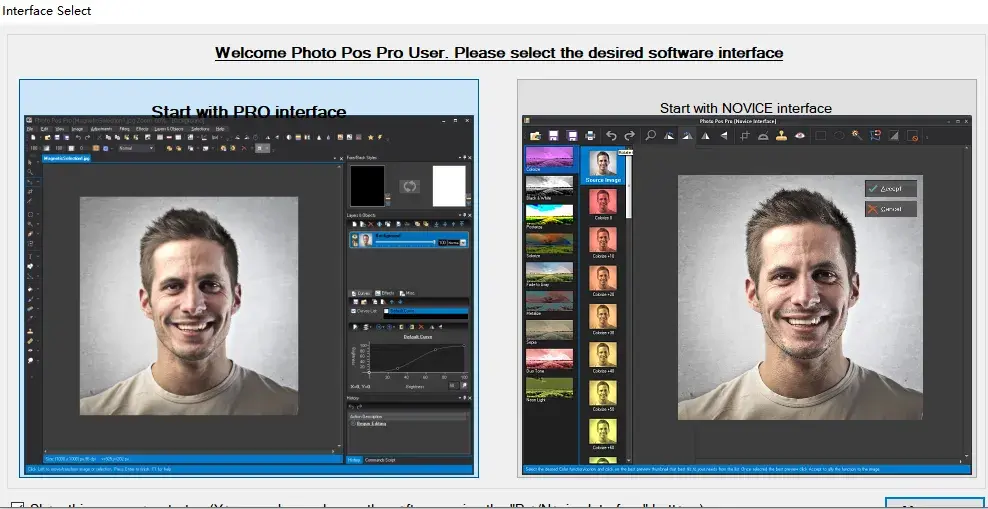Pick the Neon Light effect thumbnail

tap(549, 389)
